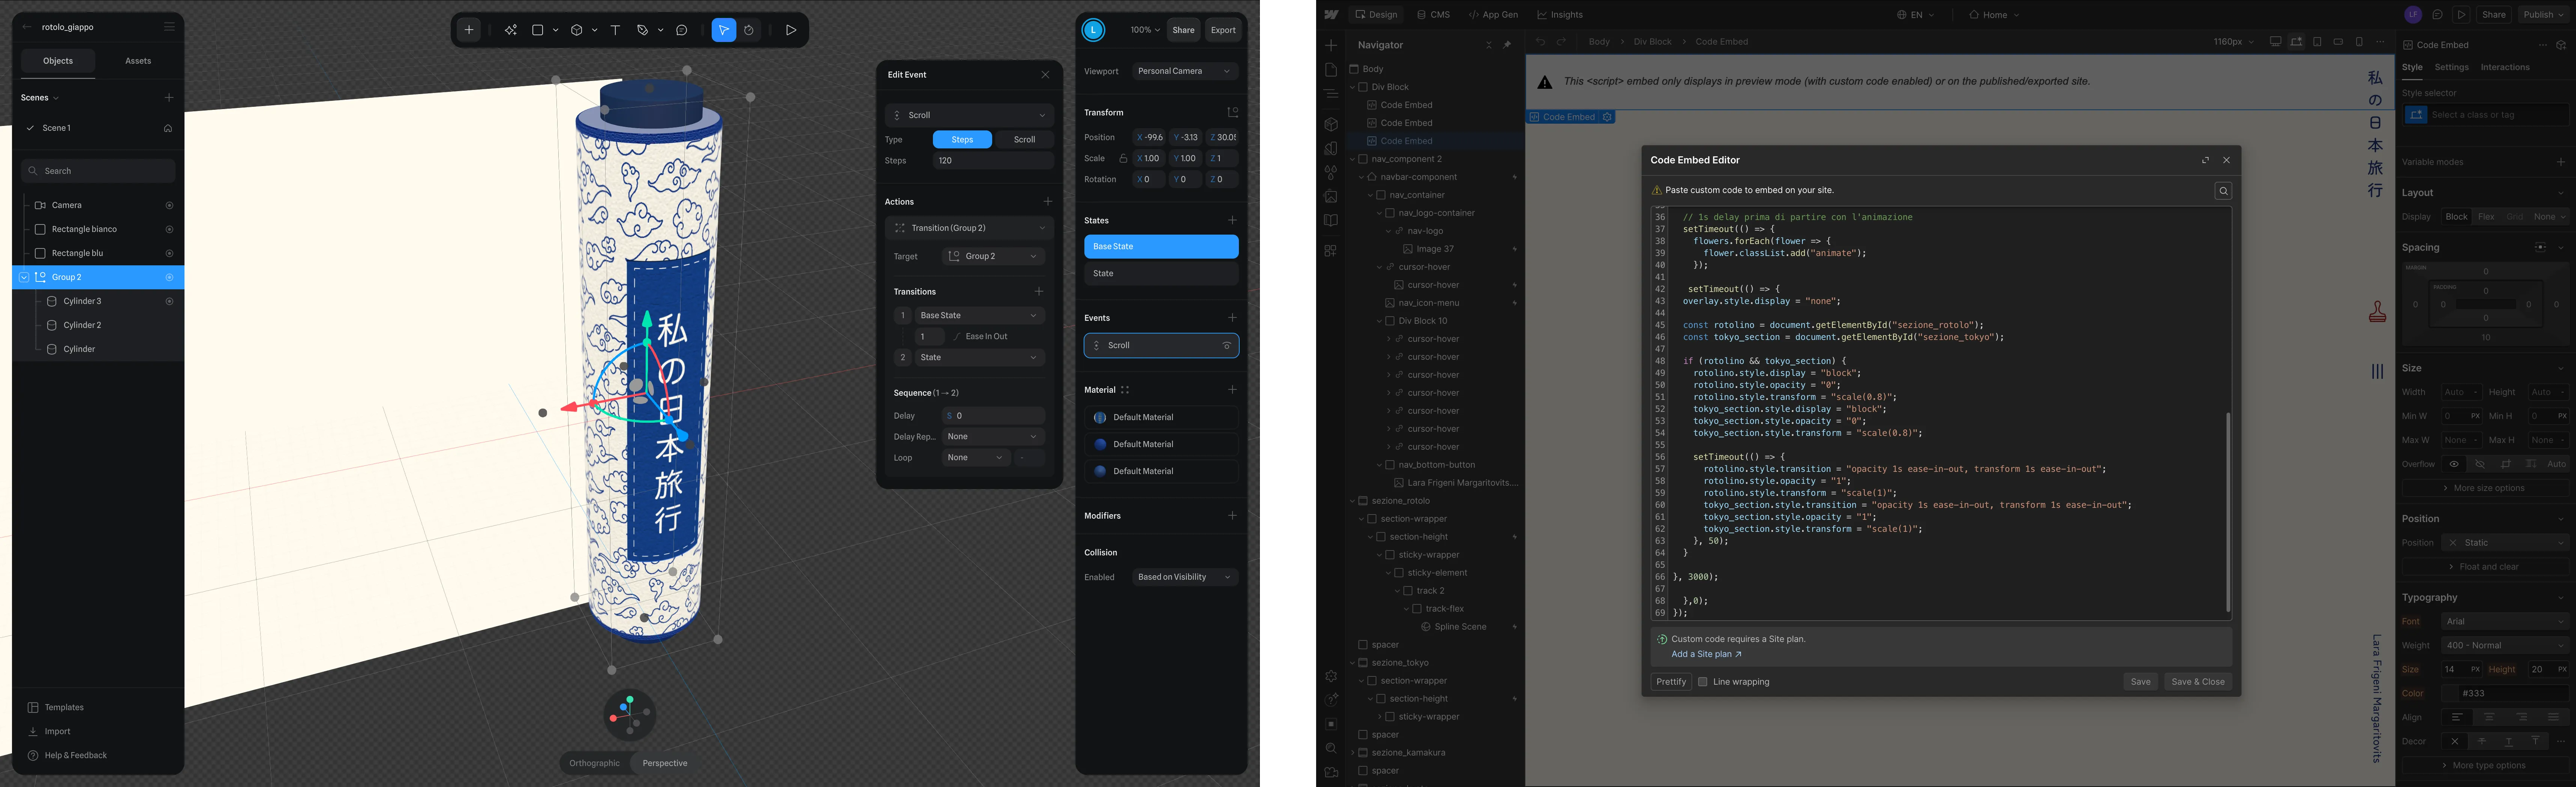This screenshot has height=787, width=2576.
Task: Click the Export button in Spline
Action: pos(1223,30)
